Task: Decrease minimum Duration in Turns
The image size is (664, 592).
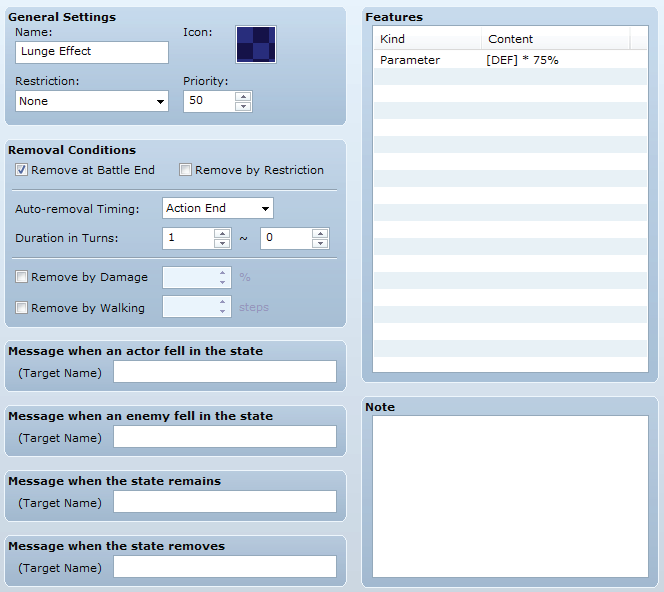Action: [x=222, y=243]
